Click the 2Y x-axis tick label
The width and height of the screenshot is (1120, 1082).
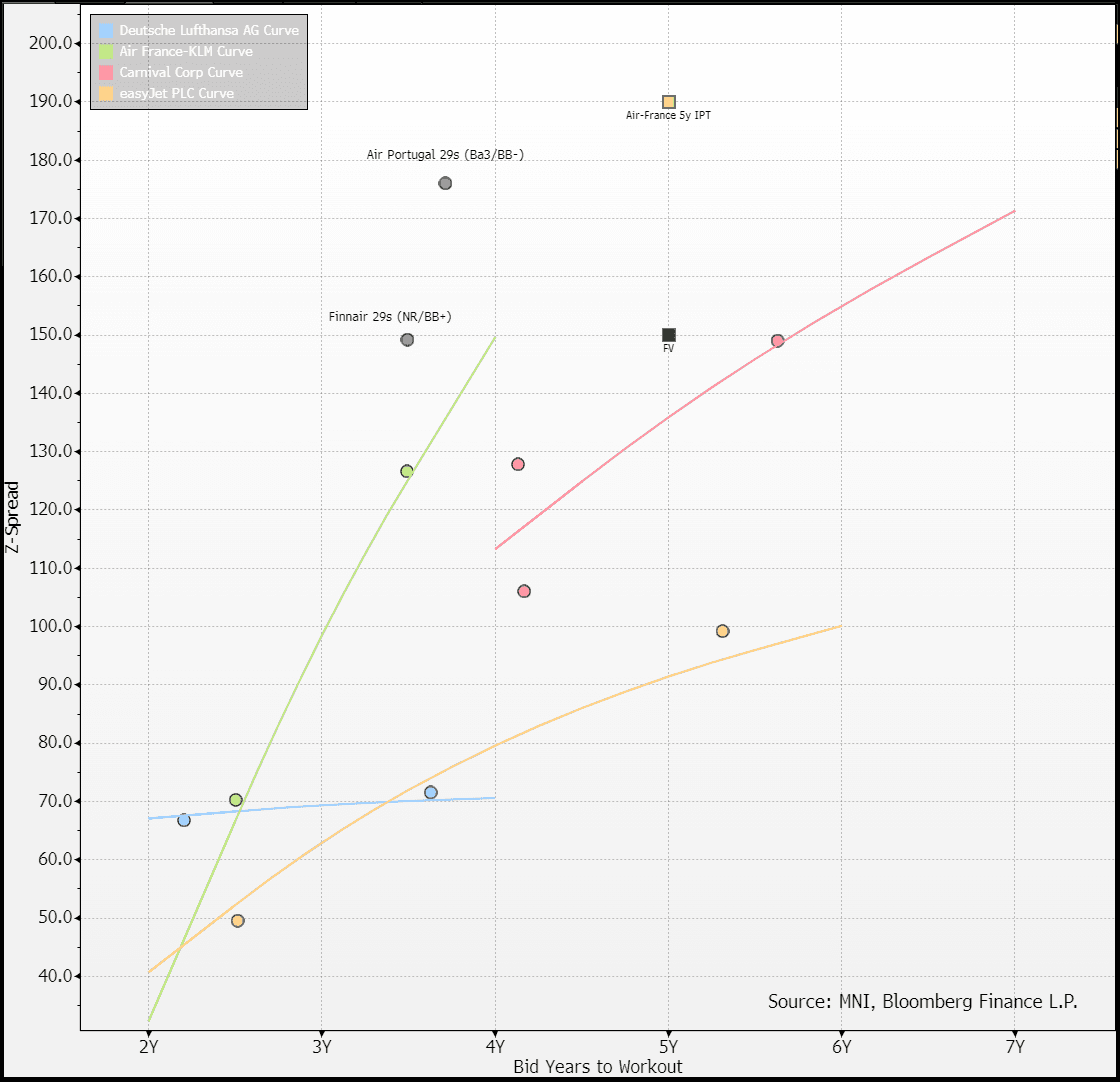(x=149, y=1047)
